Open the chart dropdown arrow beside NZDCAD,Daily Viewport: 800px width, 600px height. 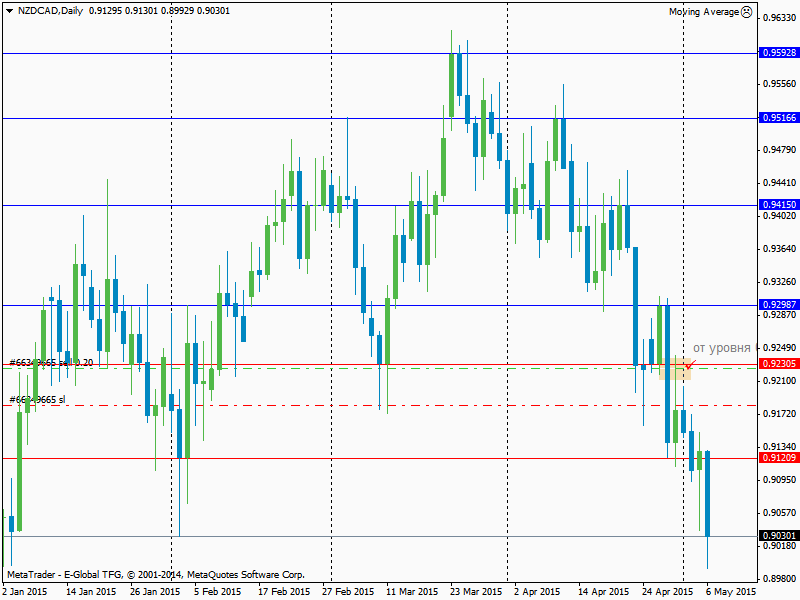(9, 11)
